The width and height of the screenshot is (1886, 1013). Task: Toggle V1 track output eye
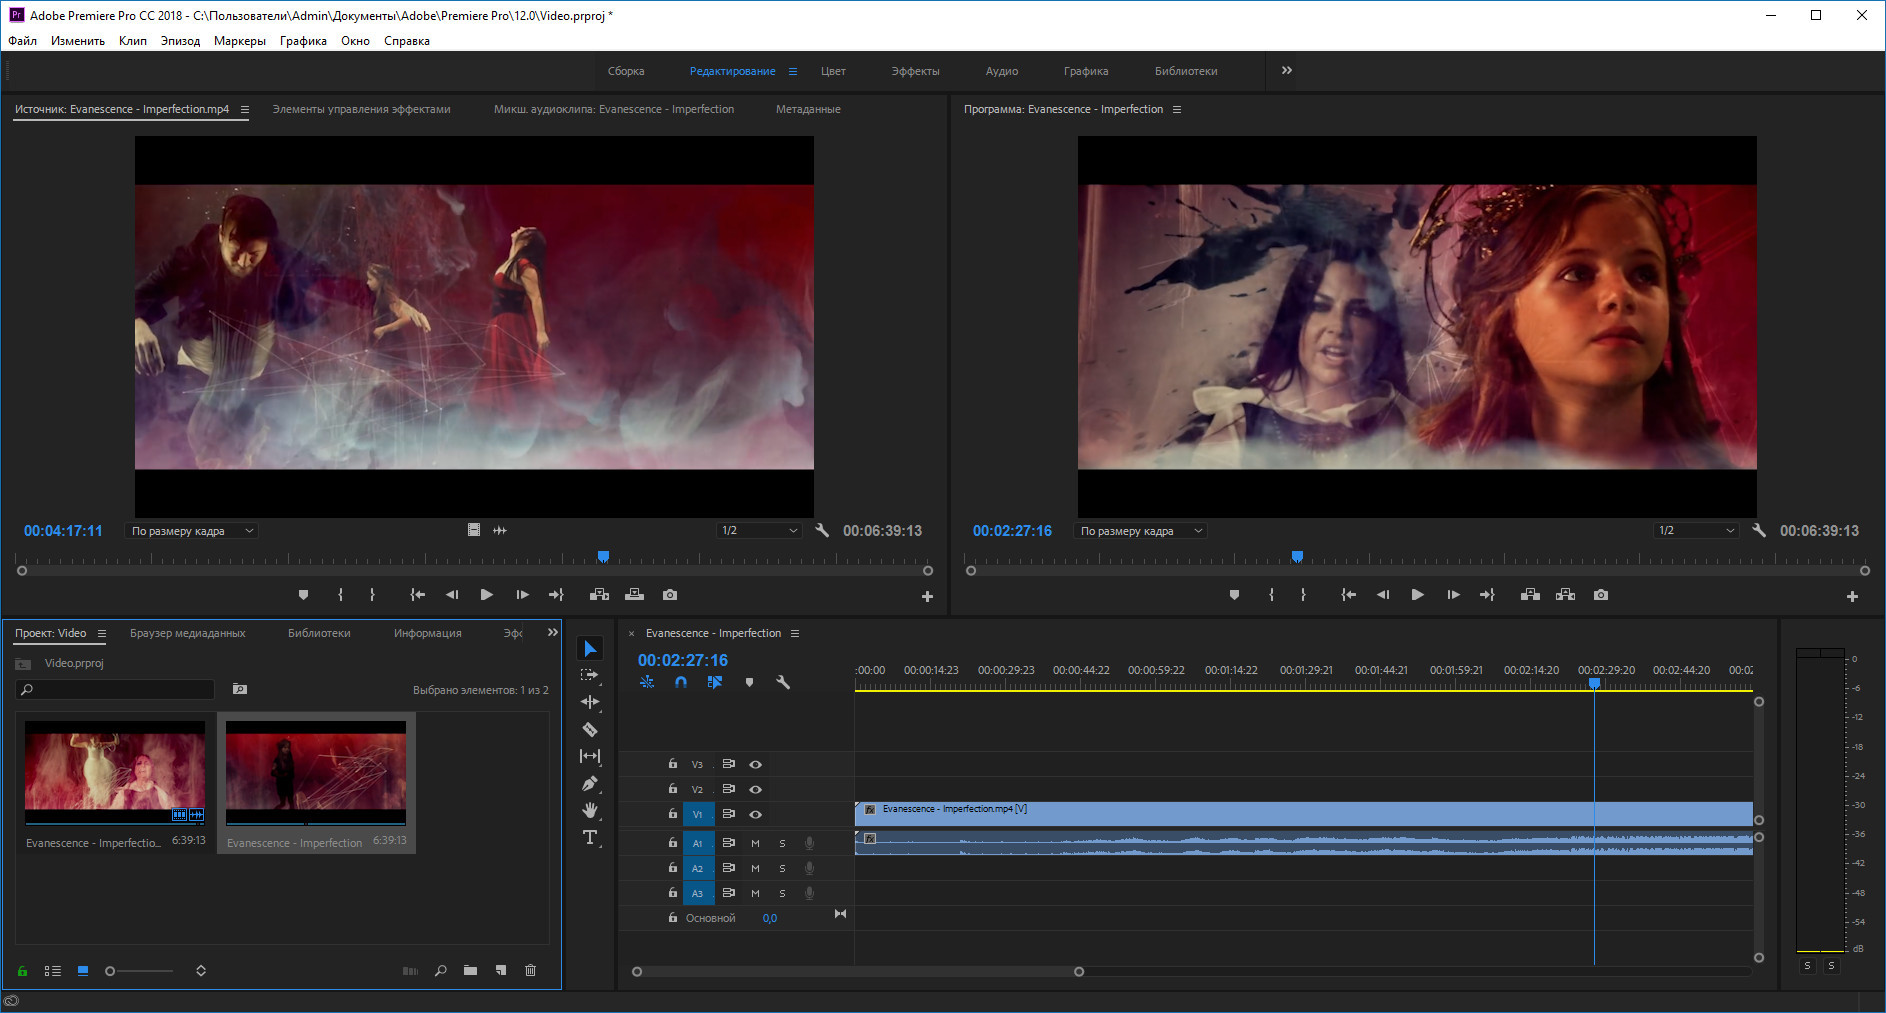pos(756,814)
